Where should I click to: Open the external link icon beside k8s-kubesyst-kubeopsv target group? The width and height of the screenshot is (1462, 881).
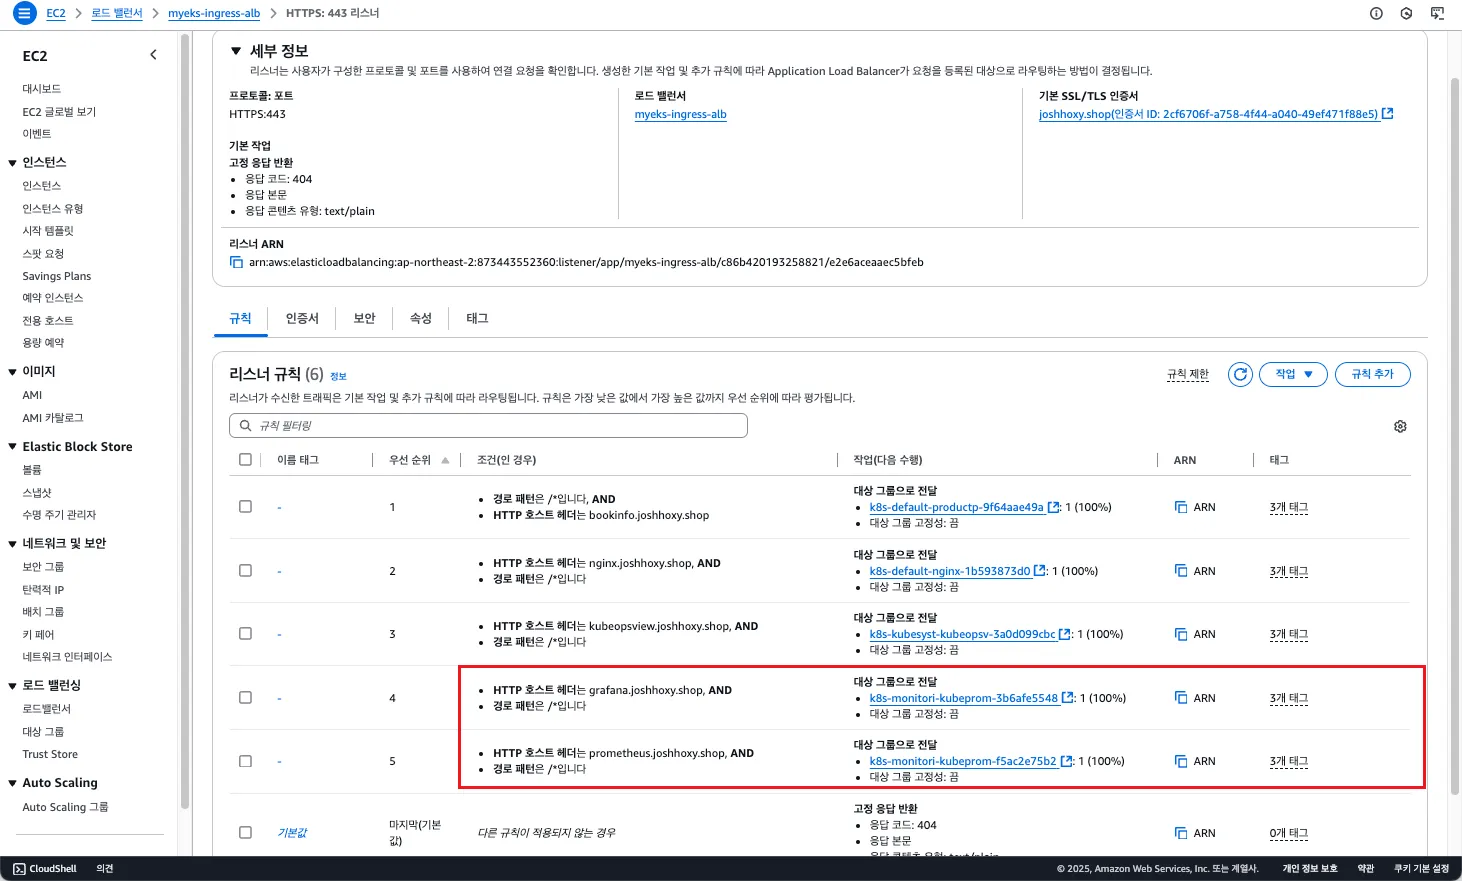(x=1064, y=634)
